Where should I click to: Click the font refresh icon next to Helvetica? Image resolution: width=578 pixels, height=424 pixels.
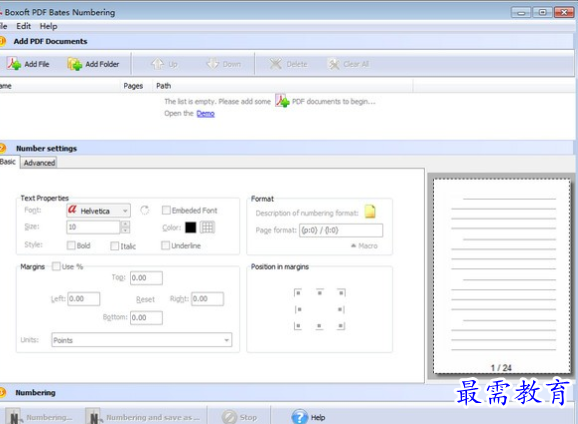(144, 211)
